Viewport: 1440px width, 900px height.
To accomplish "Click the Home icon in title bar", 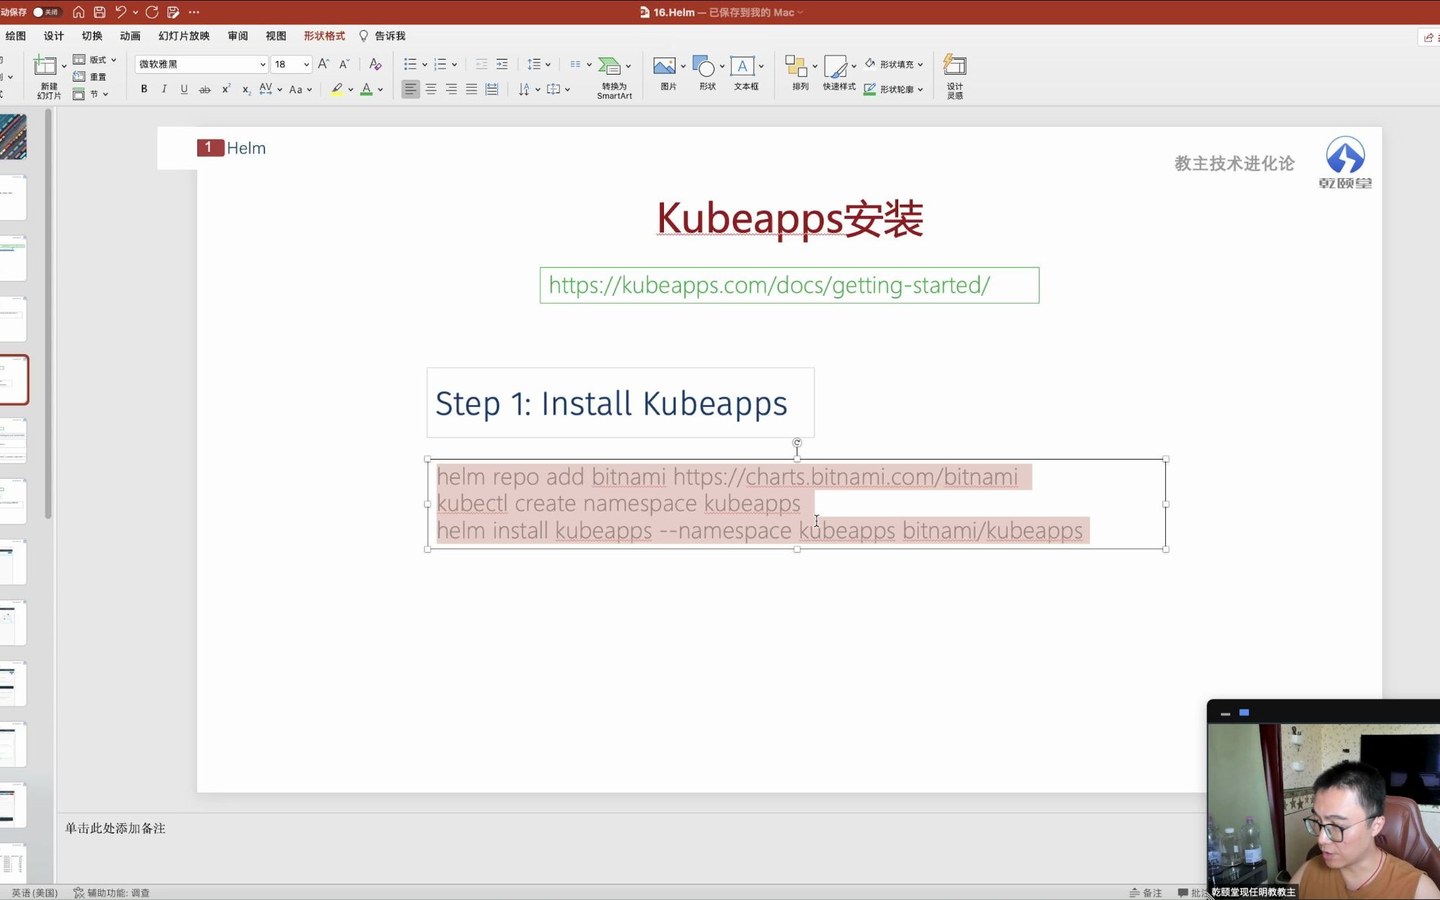I will (78, 12).
